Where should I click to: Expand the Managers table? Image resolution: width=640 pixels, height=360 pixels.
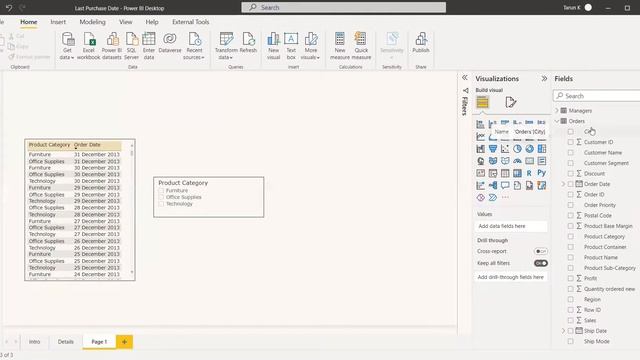[x=557, y=111]
